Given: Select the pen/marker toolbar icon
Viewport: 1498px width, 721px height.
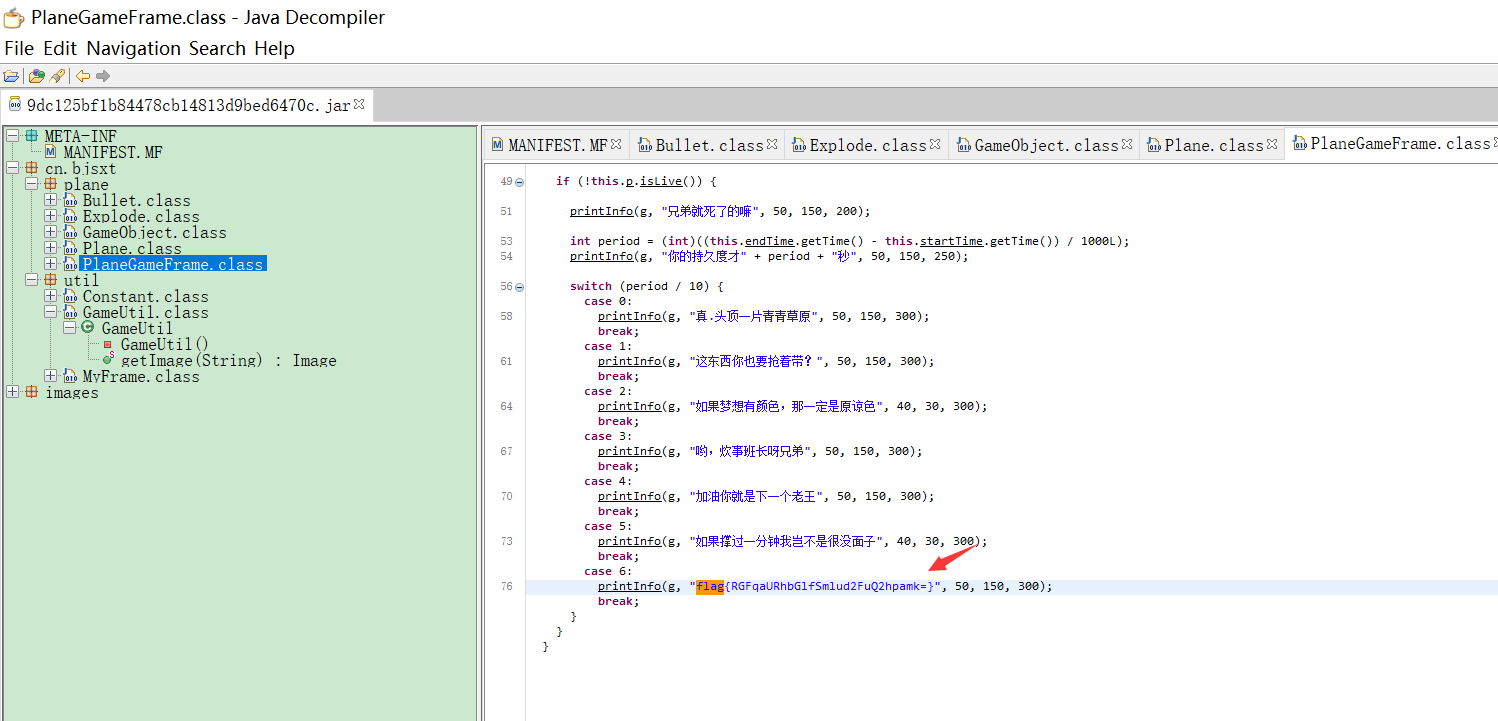Looking at the screenshot, I should point(57,76).
